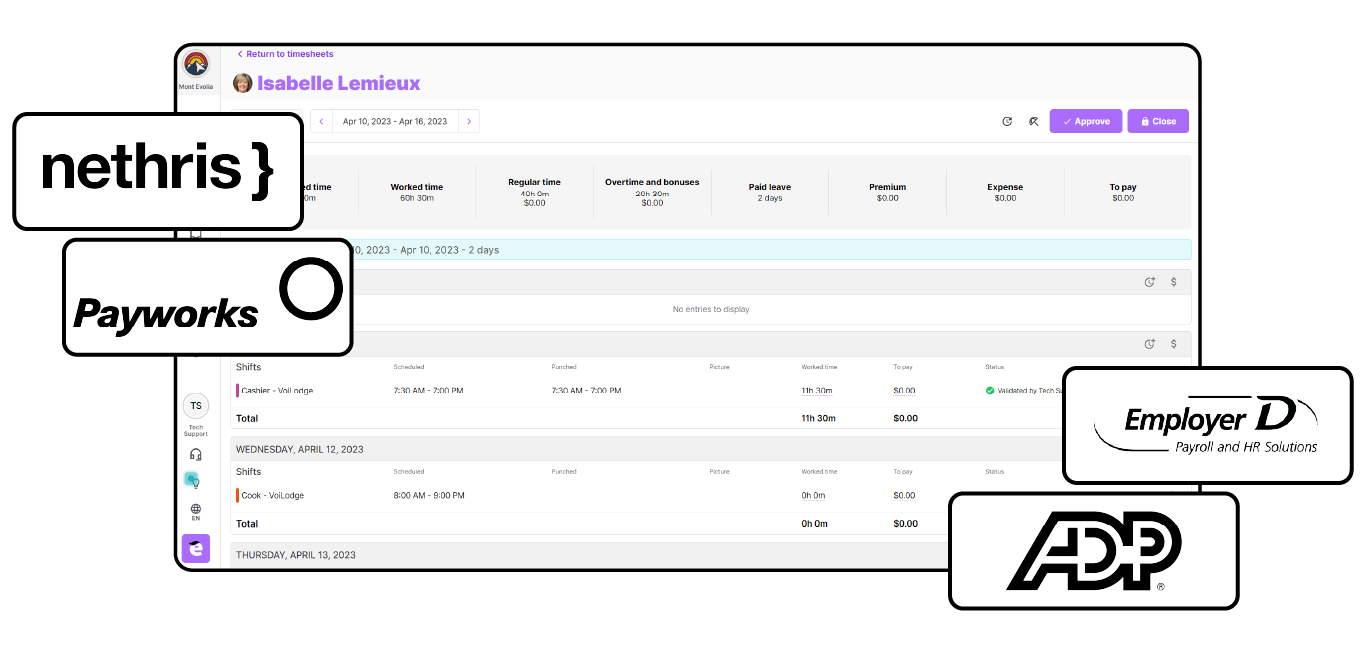Click the punched 7:30 AM - 7:00 PM time
The width and height of the screenshot is (1366, 656).
point(586,391)
